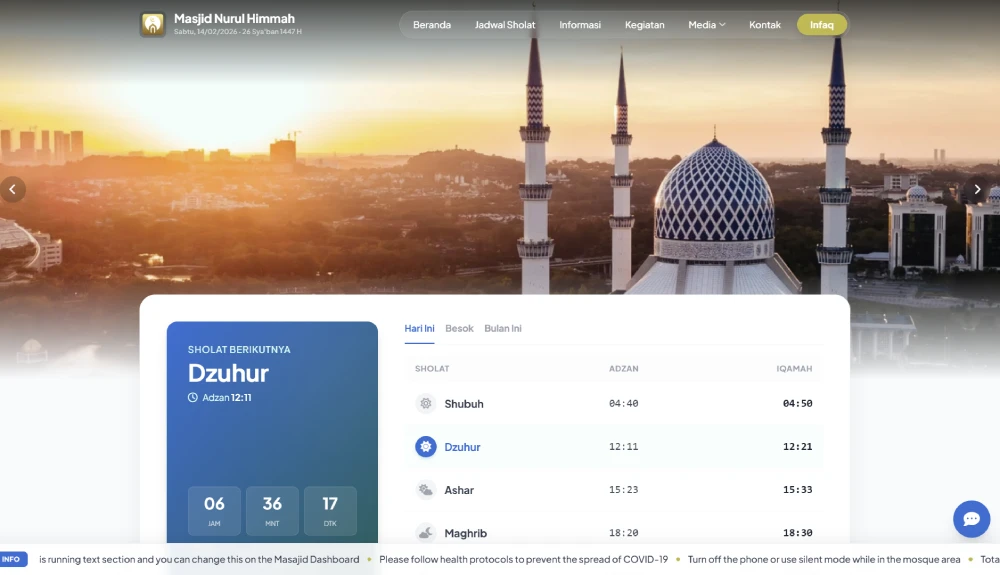1000x575 pixels.
Task: Select the Hari Ini tab
Action: point(419,329)
